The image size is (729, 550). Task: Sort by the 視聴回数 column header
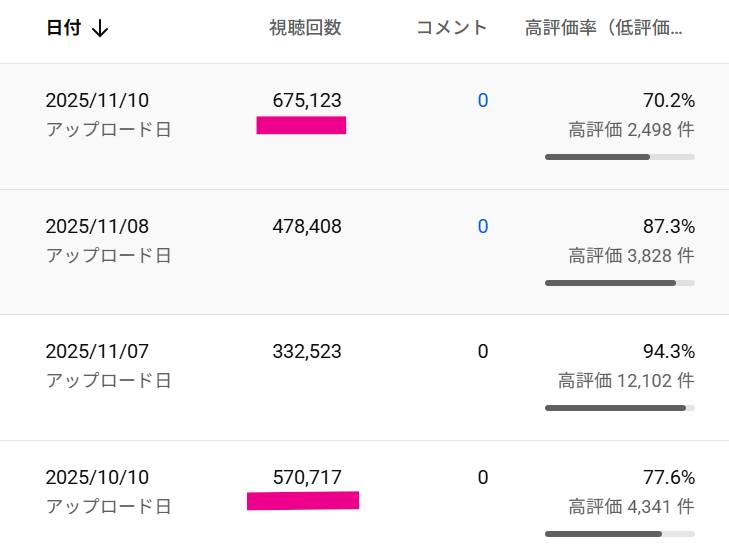[x=305, y=28]
